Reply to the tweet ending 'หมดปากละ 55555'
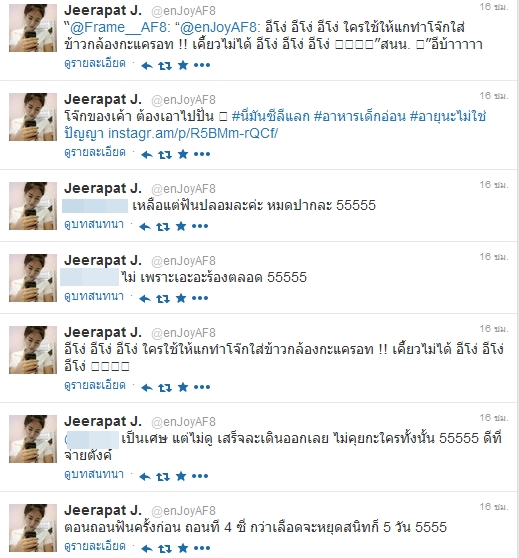The height and width of the screenshot is (558, 519). 145,226
